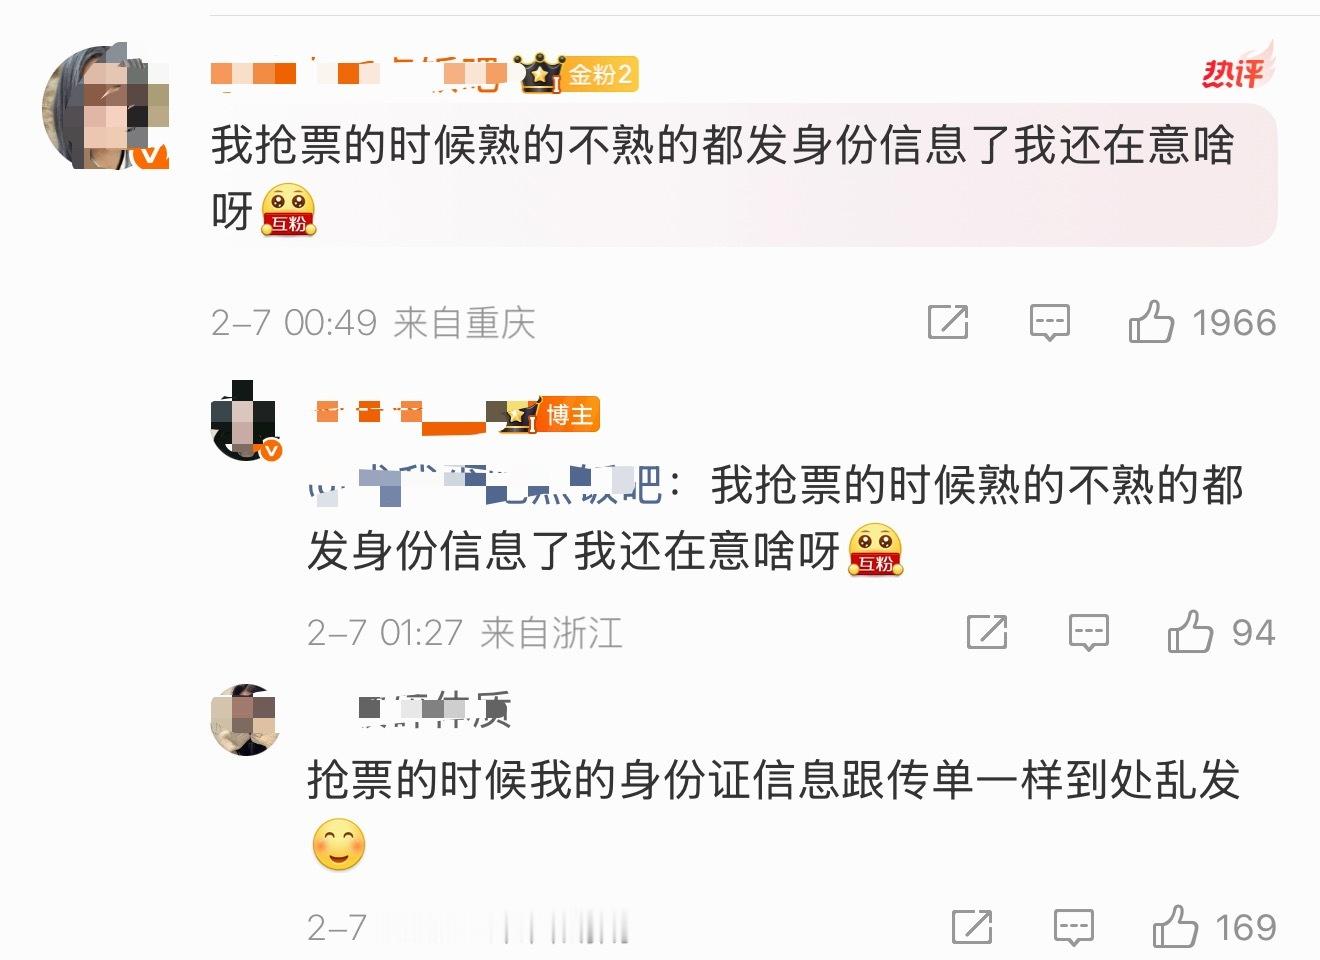Reply to the blogger's Zhejiang comment
The height and width of the screenshot is (960, 1320).
(x=1088, y=633)
